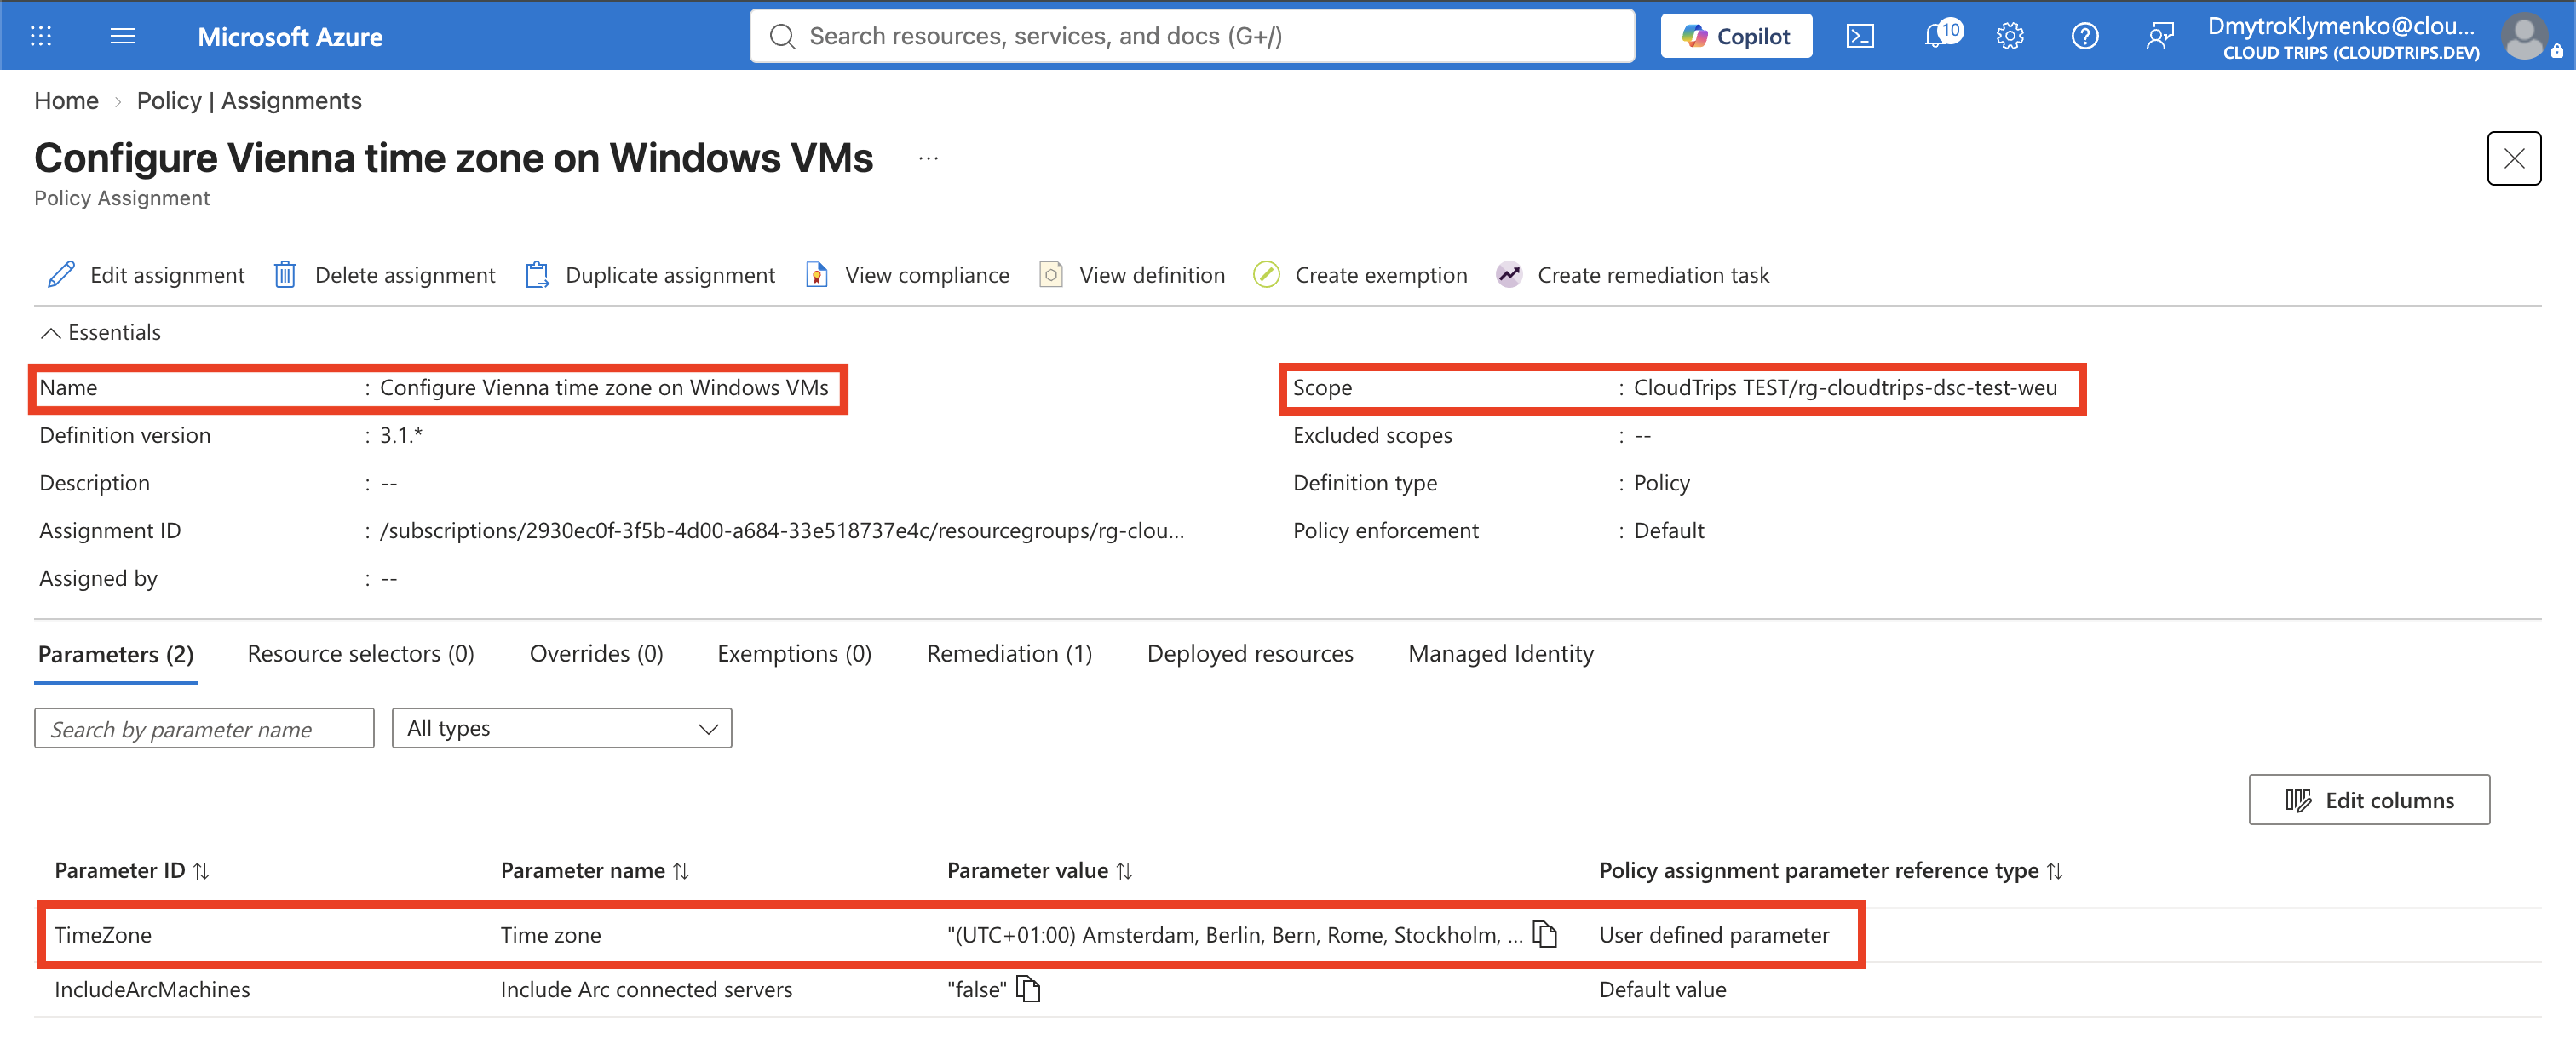Open the Azure portal apps grid icon
The image size is (2576, 1061).
[41, 36]
